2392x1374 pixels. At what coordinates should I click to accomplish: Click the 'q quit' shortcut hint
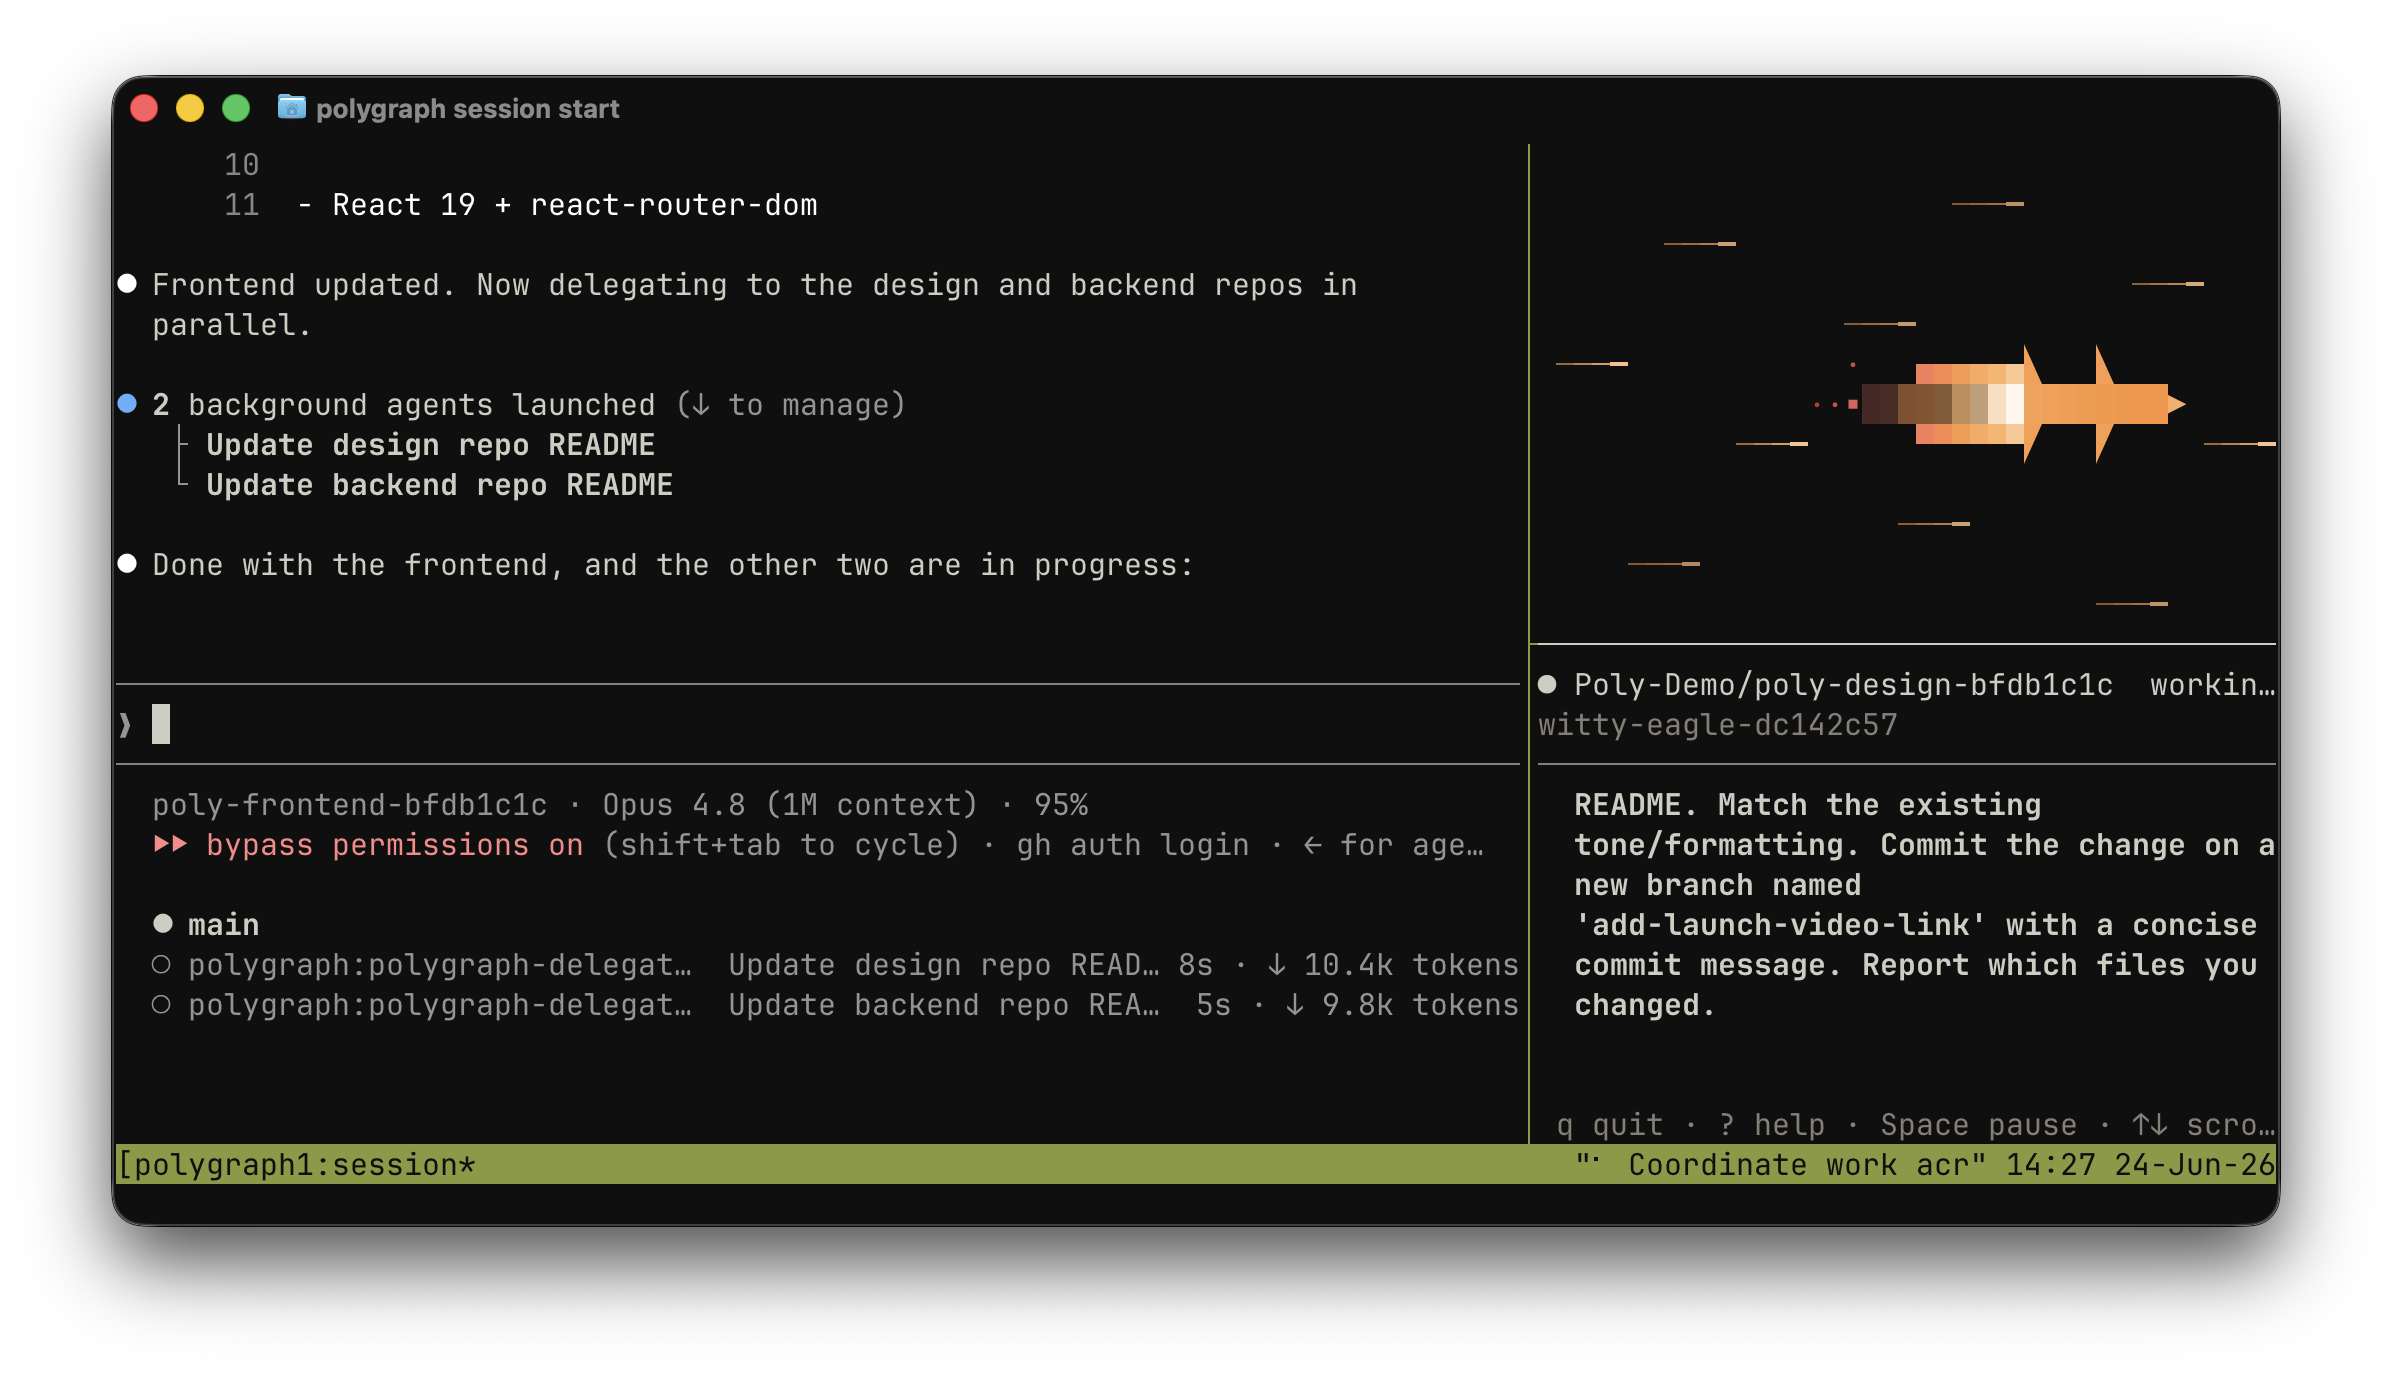click(x=1610, y=1125)
